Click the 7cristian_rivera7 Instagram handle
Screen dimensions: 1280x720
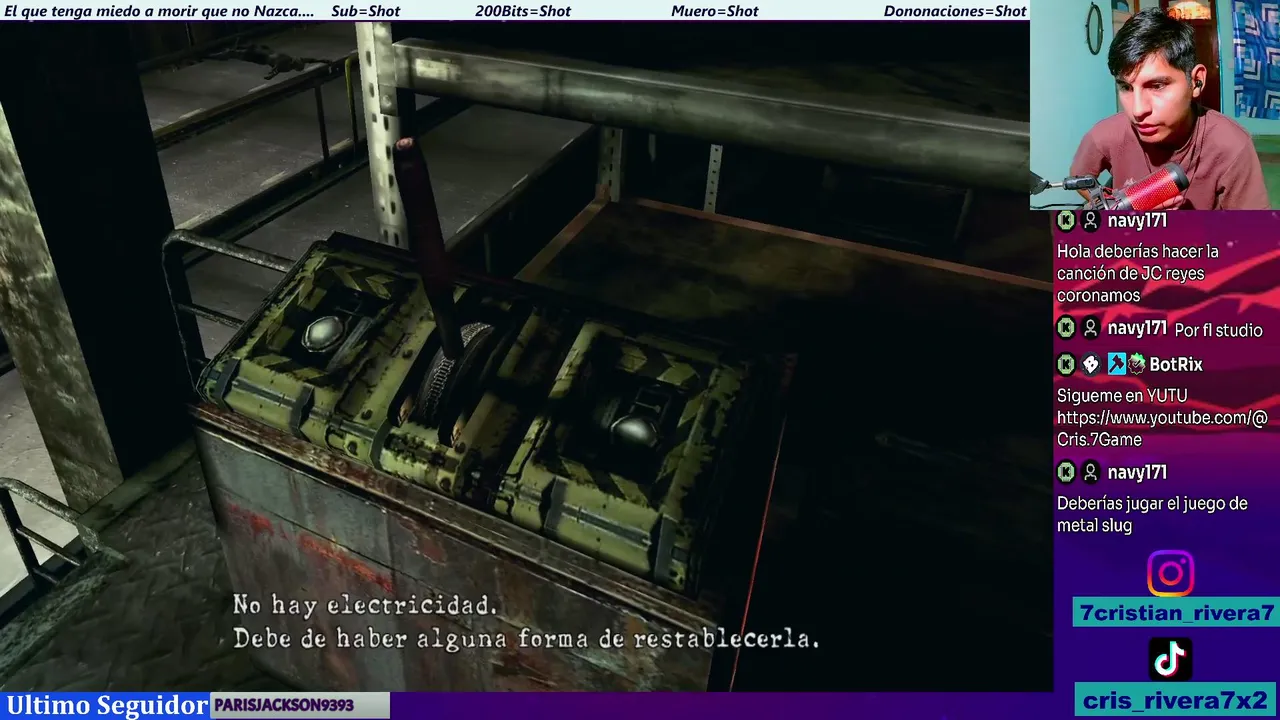(1176, 613)
